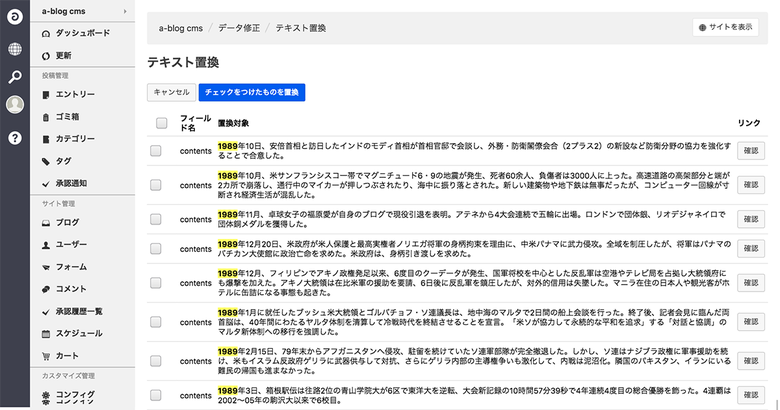Click 確認 button for ブッシュ米大統領 row

(x=751, y=322)
